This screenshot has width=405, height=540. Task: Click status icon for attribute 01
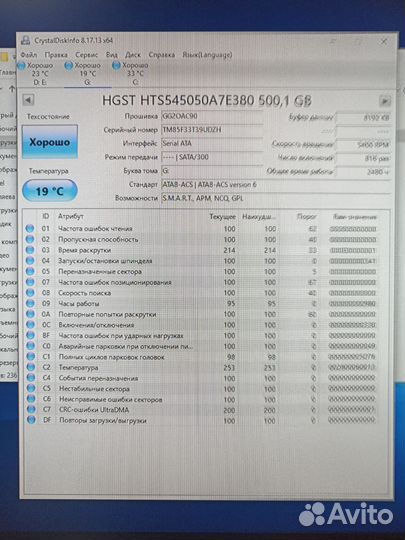(30, 228)
